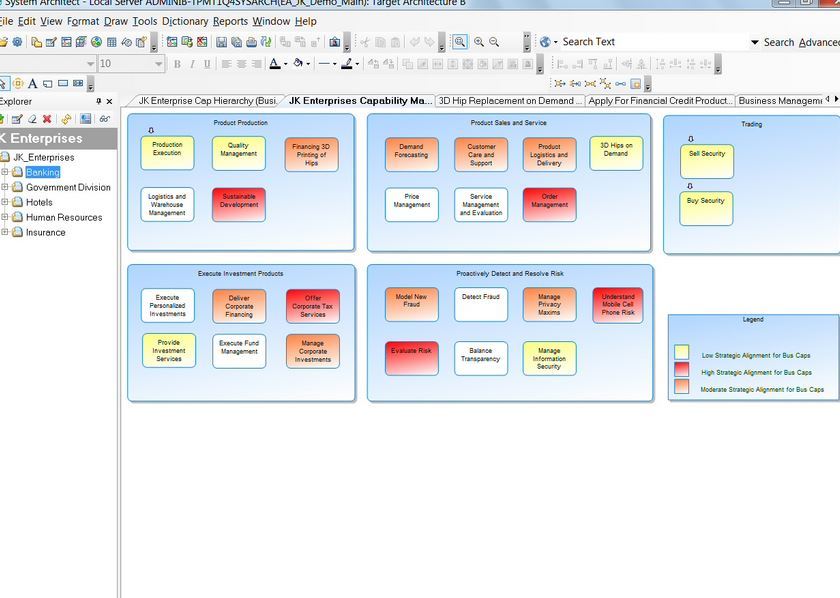Open the font size dropdown

[x=159, y=64]
